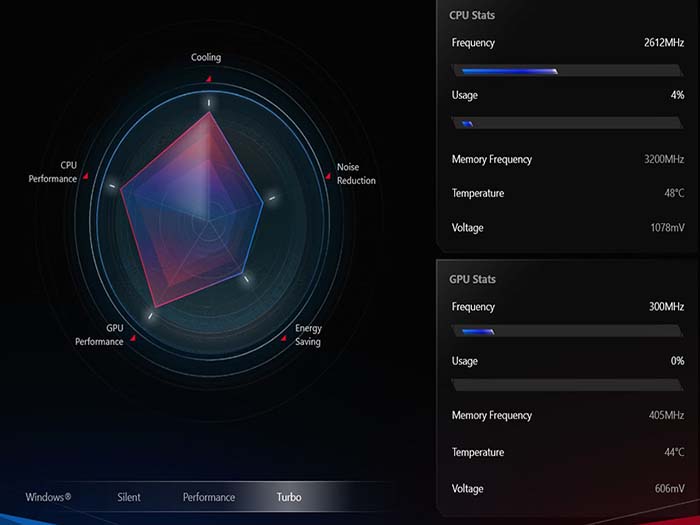
Task: Click the red marker beside Noise Reduction
Action: [328, 176]
